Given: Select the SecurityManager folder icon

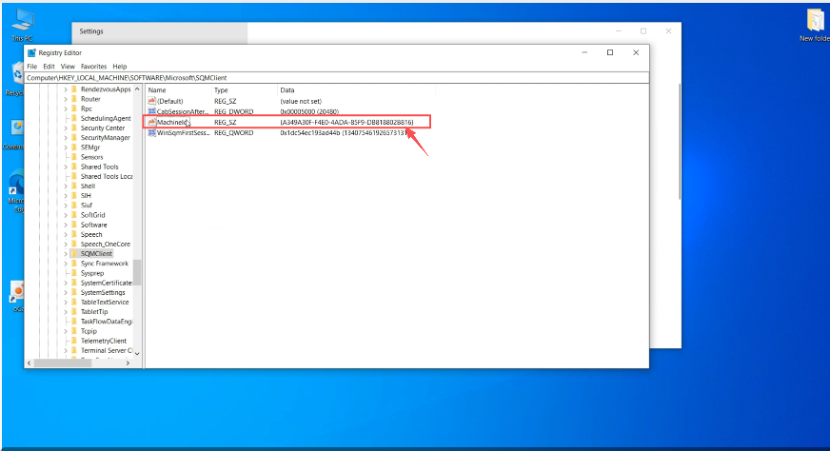Looking at the screenshot, I should 74,138.
